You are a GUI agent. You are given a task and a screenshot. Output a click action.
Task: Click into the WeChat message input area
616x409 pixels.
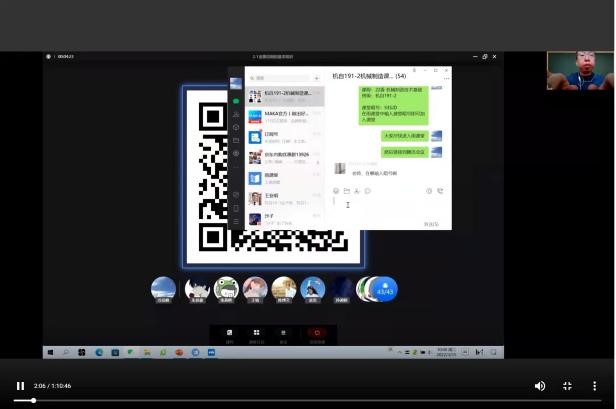(388, 207)
